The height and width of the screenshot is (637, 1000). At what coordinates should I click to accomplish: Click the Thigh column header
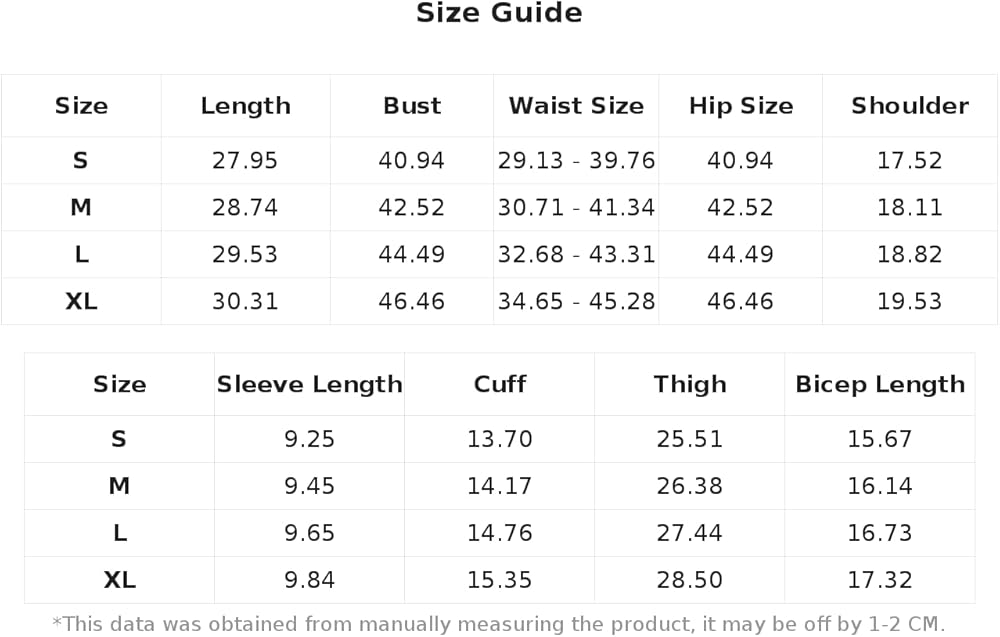(689, 385)
